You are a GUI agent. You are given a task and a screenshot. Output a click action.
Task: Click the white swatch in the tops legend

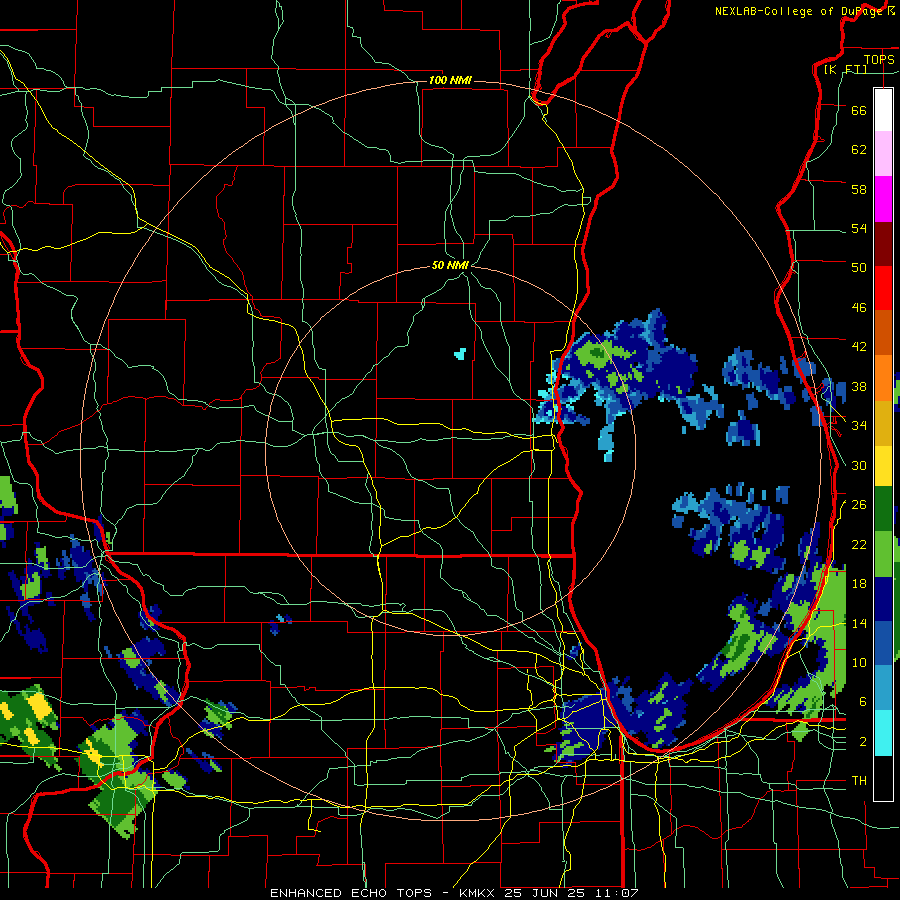(x=883, y=110)
